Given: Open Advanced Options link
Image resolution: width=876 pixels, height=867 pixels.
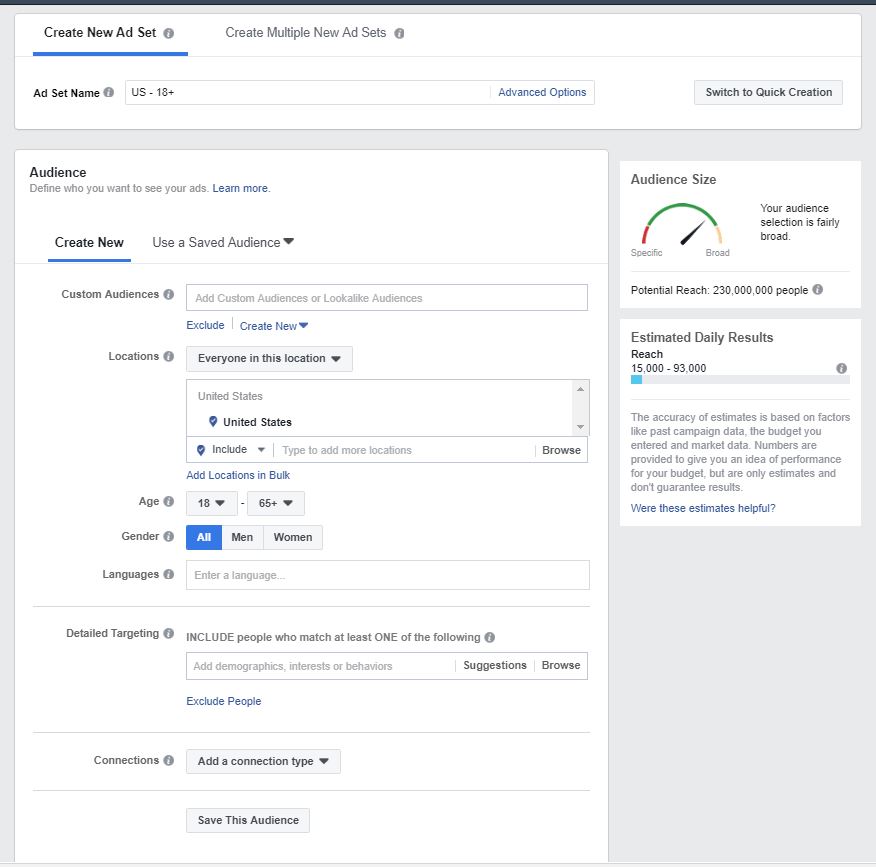Looking at the screenshot, I should (x=542, y=93).
